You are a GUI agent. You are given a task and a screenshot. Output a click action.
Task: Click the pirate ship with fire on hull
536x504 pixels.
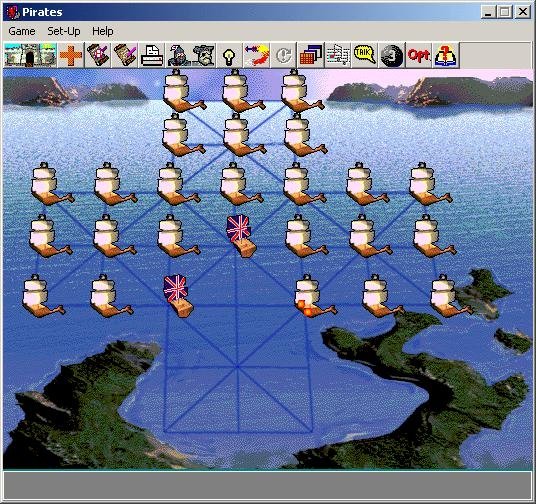(x=314, y=296)
